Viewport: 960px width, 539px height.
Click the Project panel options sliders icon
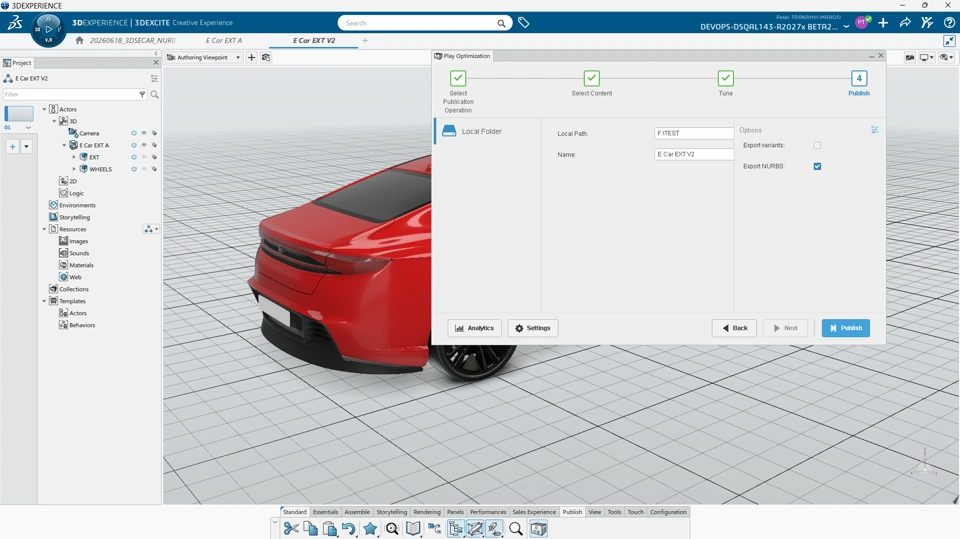pyautogui.click(x=154, y=78)
